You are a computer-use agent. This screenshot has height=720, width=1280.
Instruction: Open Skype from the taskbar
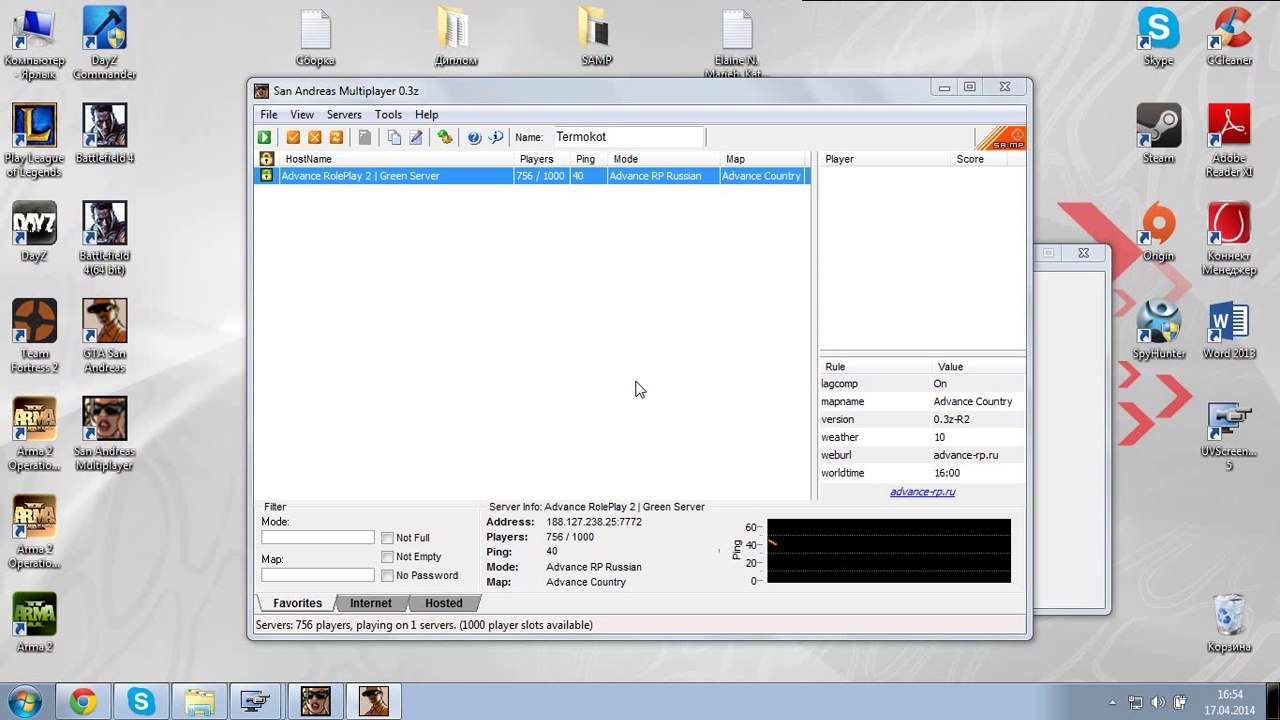pos(141,701)
